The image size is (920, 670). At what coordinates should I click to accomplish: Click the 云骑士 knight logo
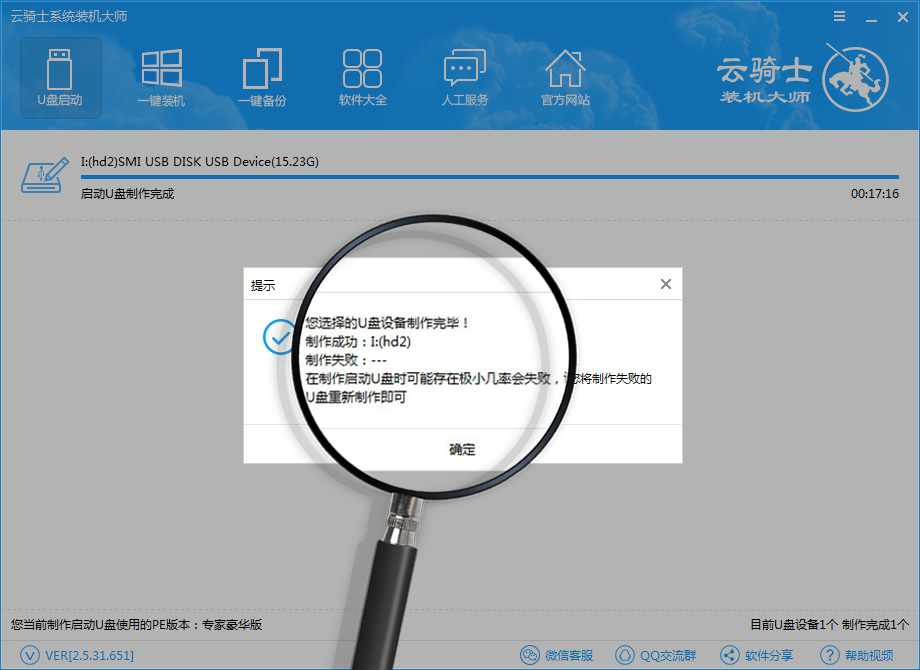pyautogui.click(x=855, y=77)
